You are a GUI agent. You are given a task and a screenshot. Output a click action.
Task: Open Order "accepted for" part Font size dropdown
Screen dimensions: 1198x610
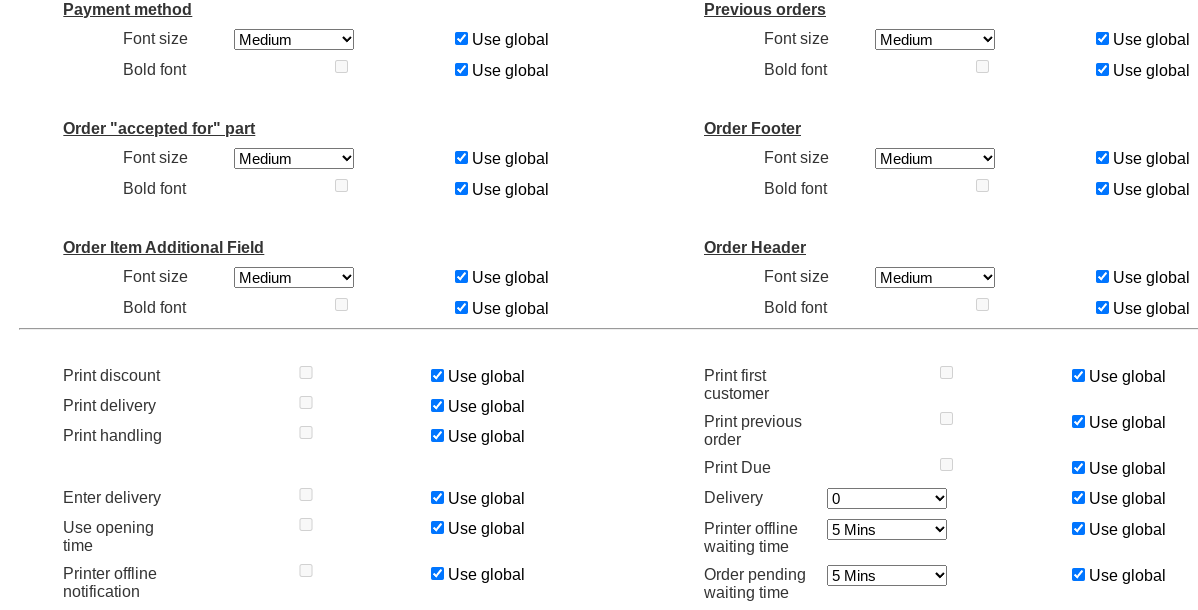tap(294, 159)
